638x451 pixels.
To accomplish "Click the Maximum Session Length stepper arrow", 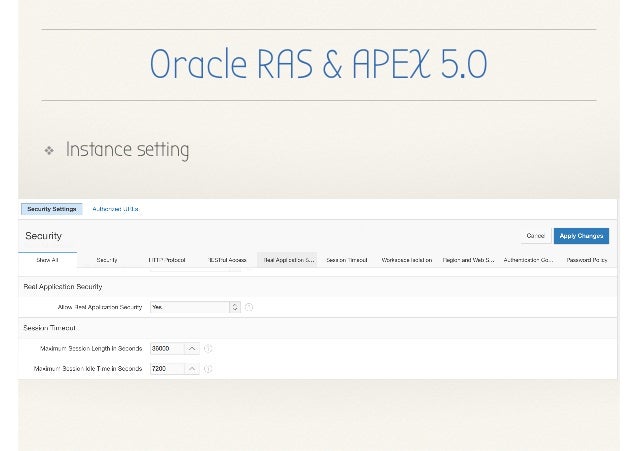I will point(192,349).
